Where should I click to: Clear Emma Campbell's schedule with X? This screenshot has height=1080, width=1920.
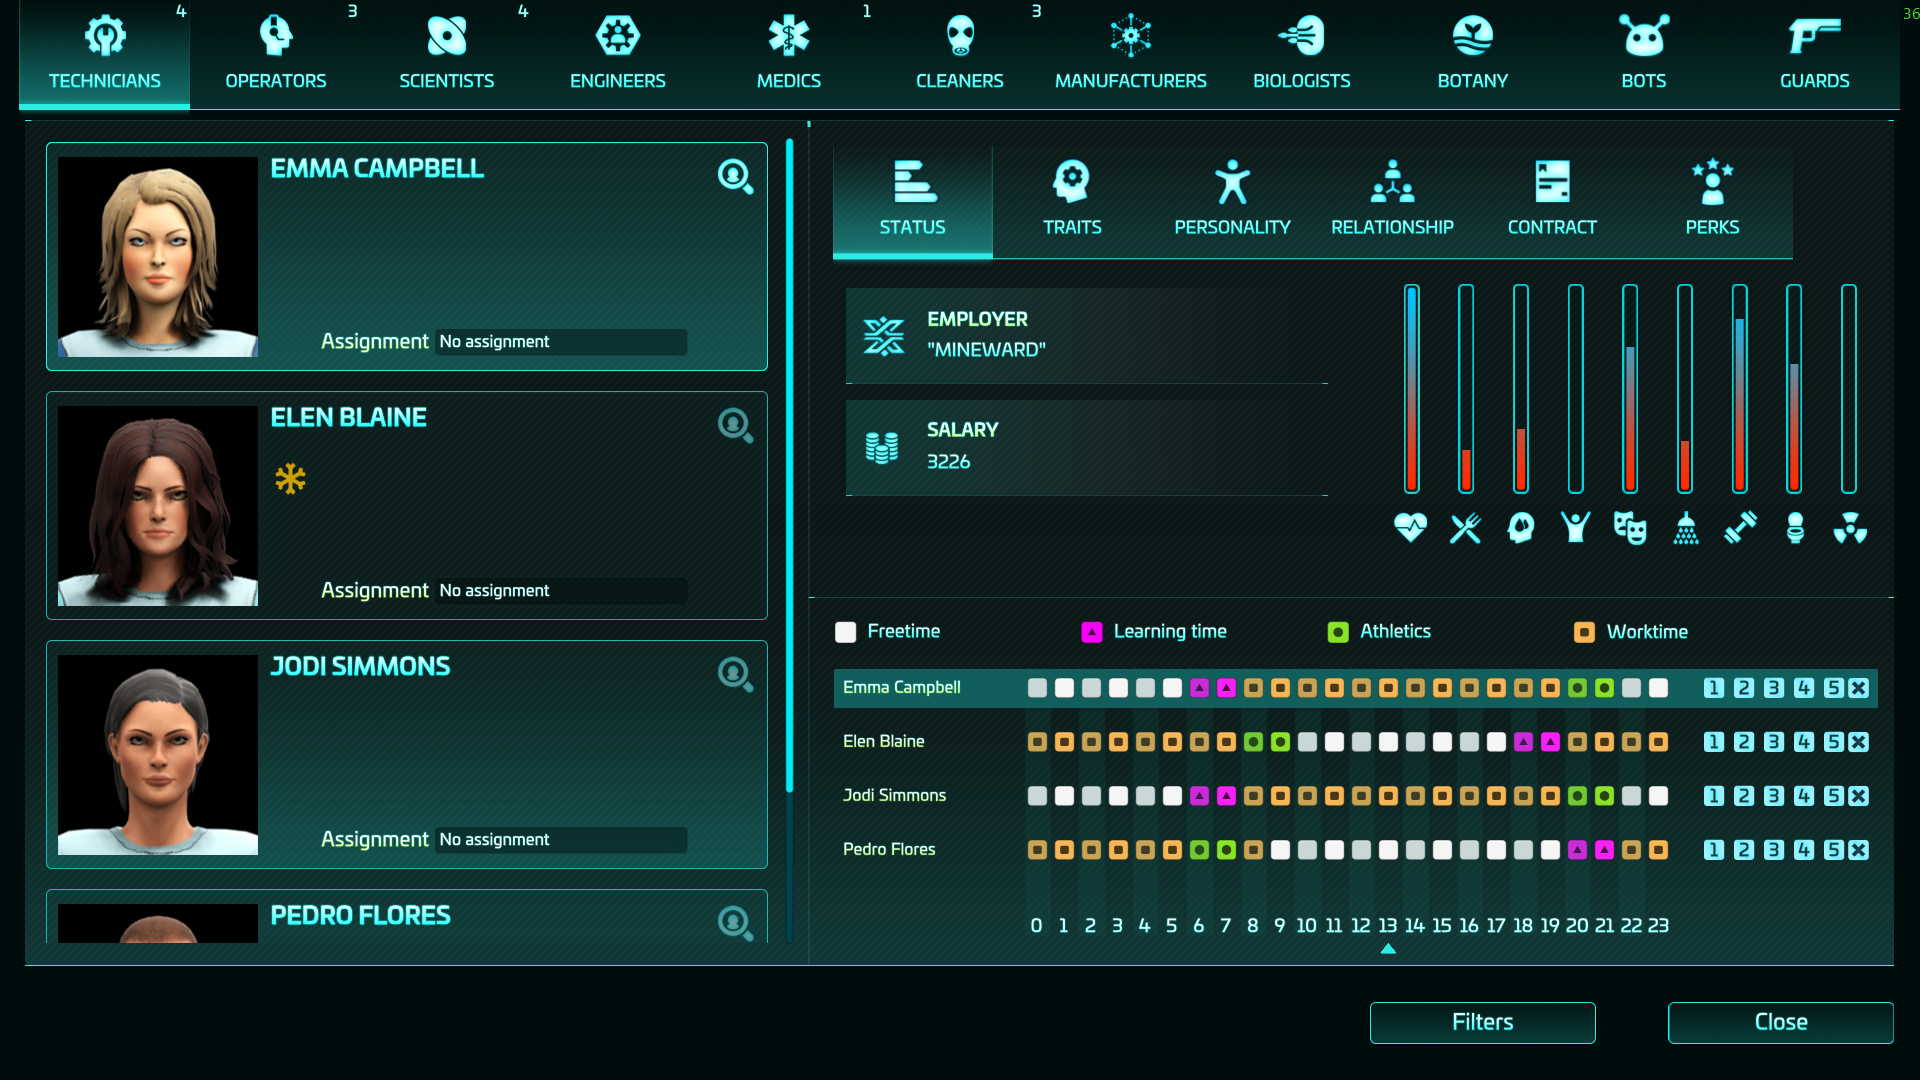[1859, 688]
